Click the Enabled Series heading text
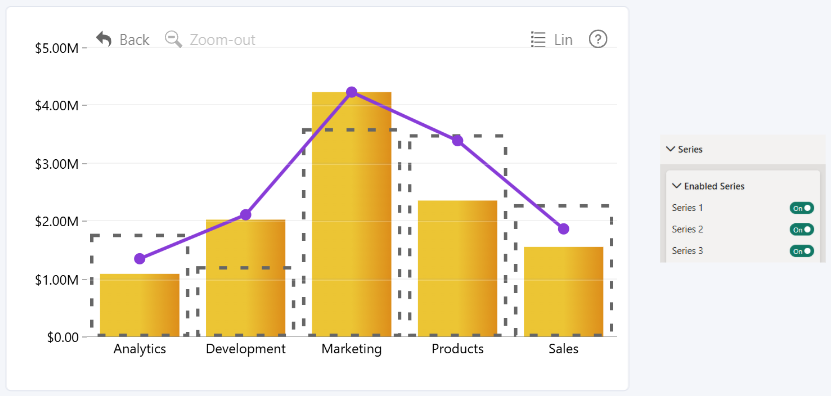This screenshot has width=831, height=396. 714,186
